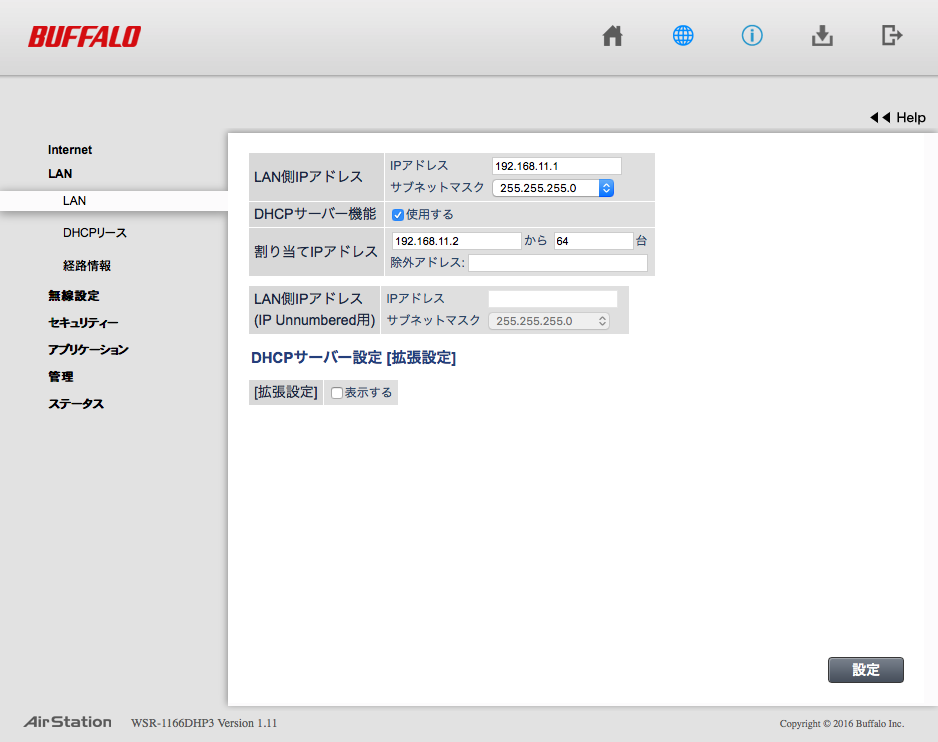Click the LAN IP address field 192.168.11.1
938x742 pixels.
click(x=556, y=166)
